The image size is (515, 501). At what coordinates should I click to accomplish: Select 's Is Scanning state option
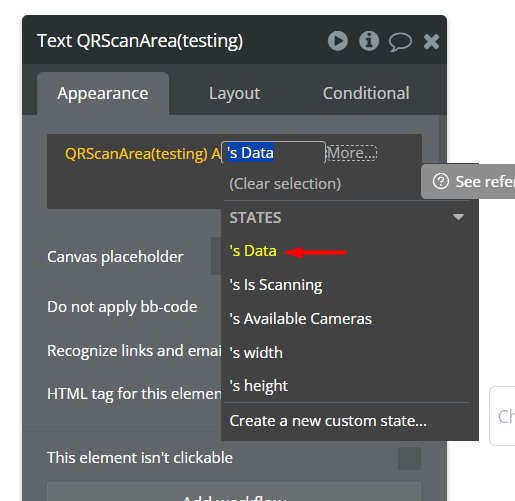(x=276, y=285)
